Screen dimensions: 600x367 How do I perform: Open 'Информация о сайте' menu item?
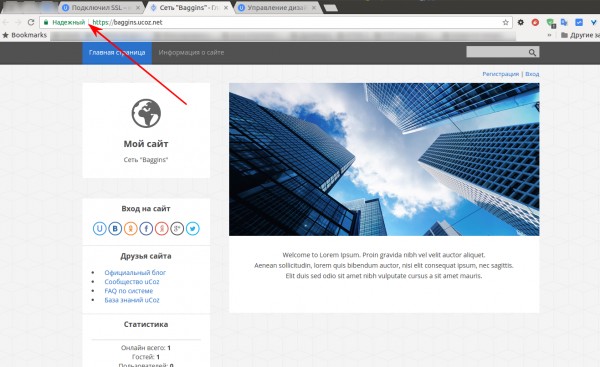[191, 52]
